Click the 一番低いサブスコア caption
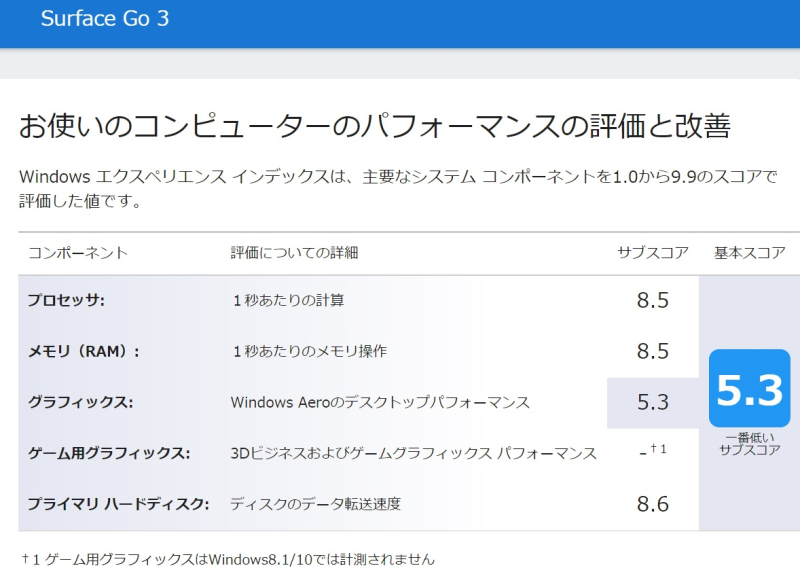This screenshot has width=800, height=570. click(749, 444)
